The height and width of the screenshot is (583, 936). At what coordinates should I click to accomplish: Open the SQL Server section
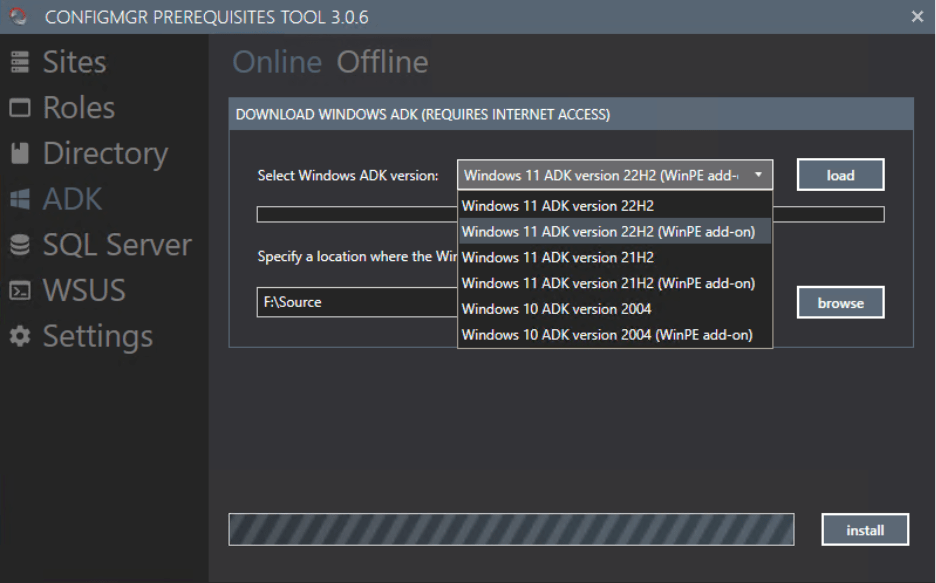pyautogui.click(x=18, y=244)
